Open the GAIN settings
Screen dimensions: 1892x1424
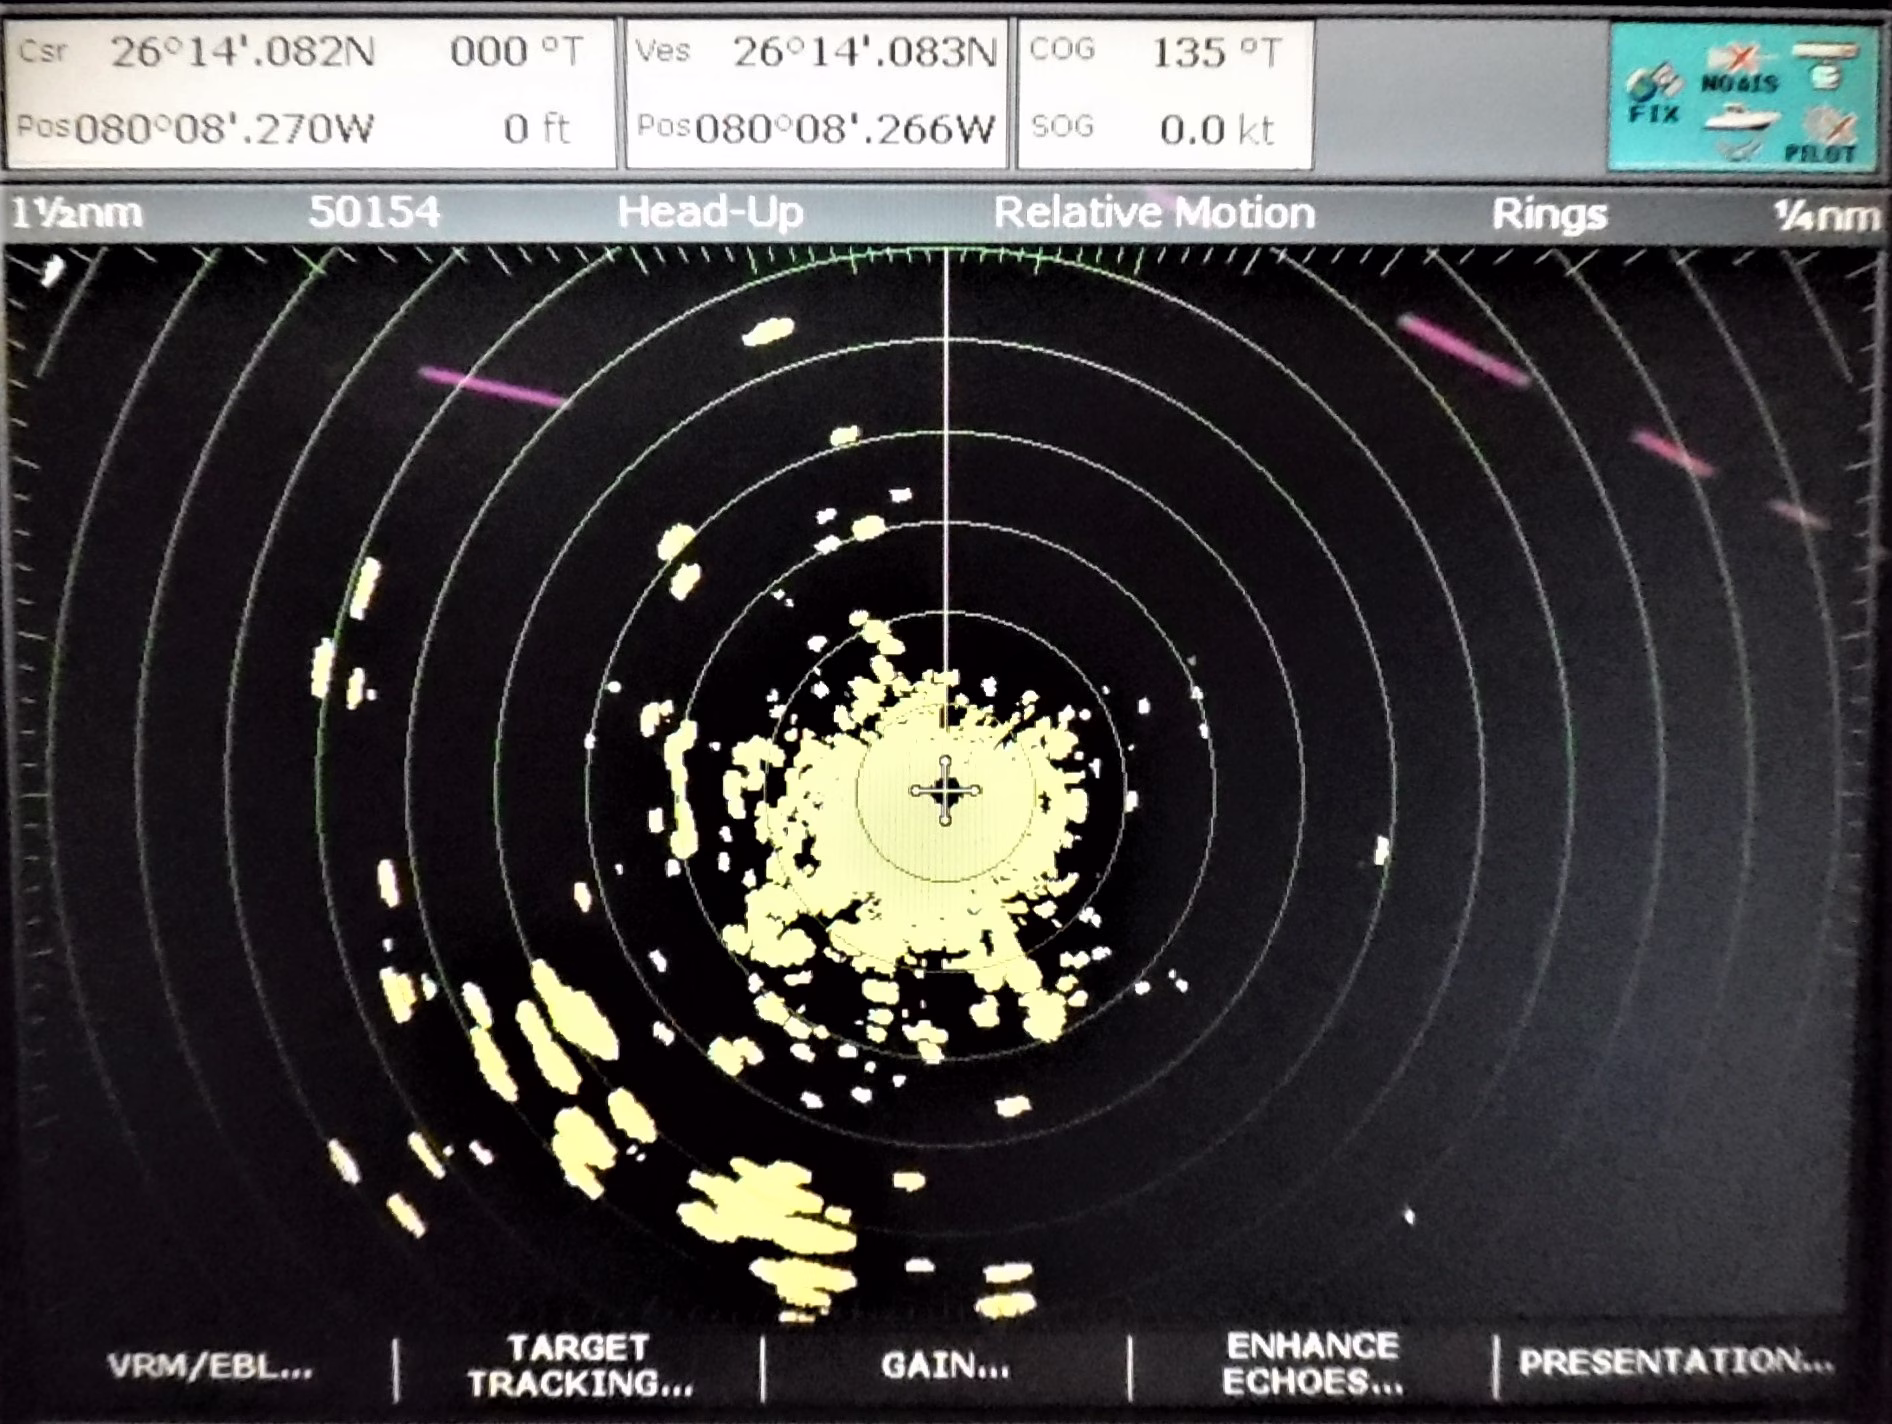point(945,1366)
